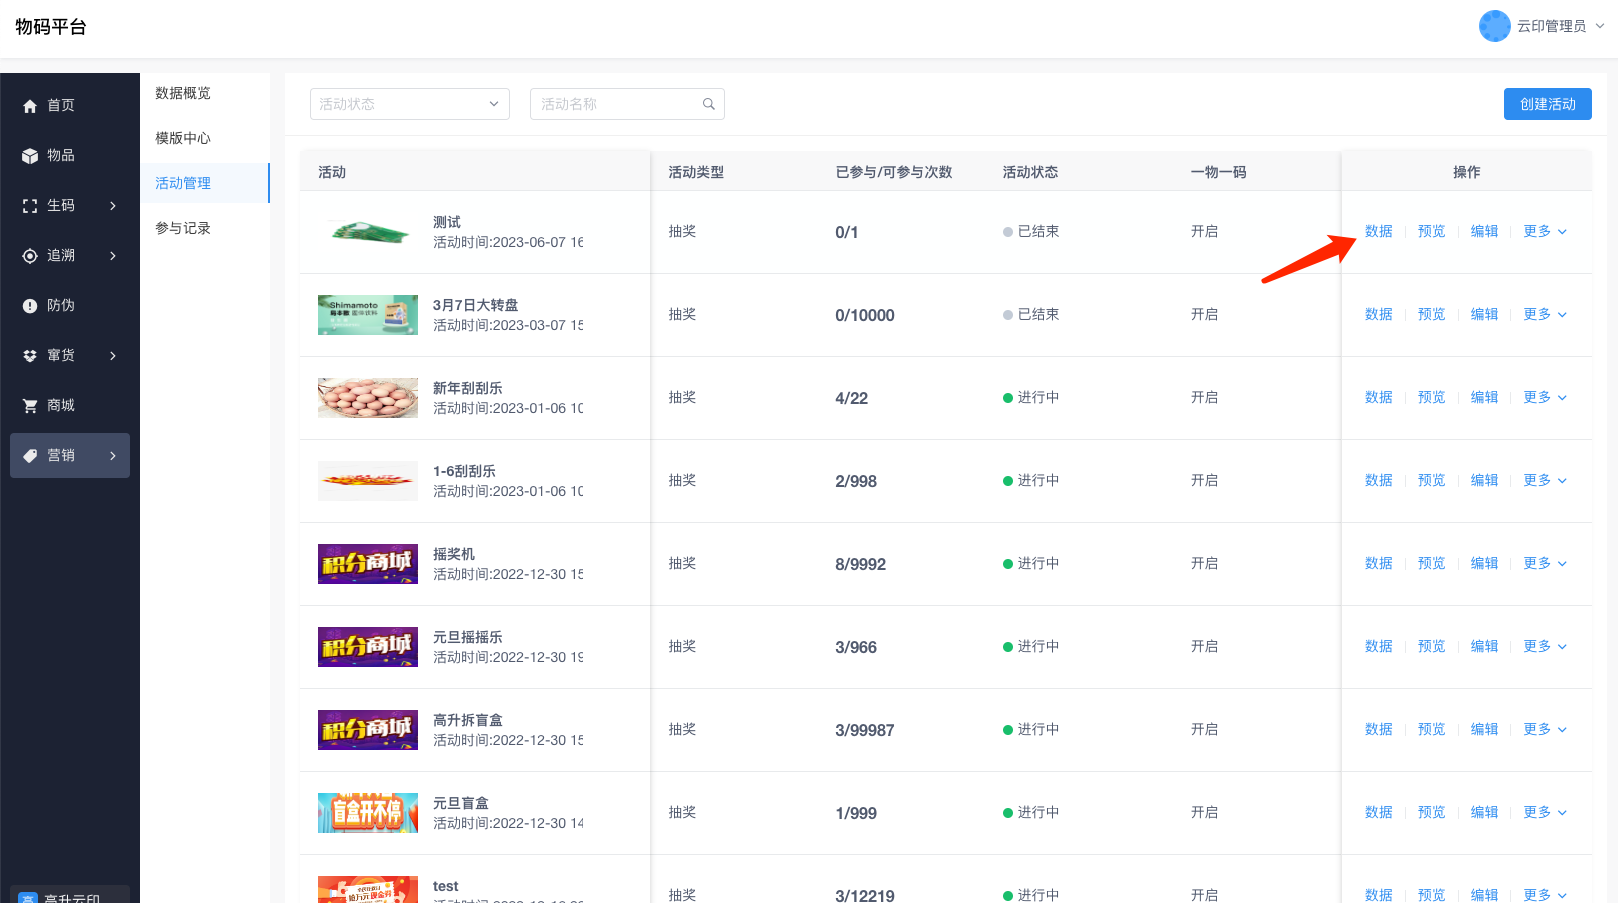1618x903 pixels.
Task: Click the 营销 tag icon
Action: 30,456
